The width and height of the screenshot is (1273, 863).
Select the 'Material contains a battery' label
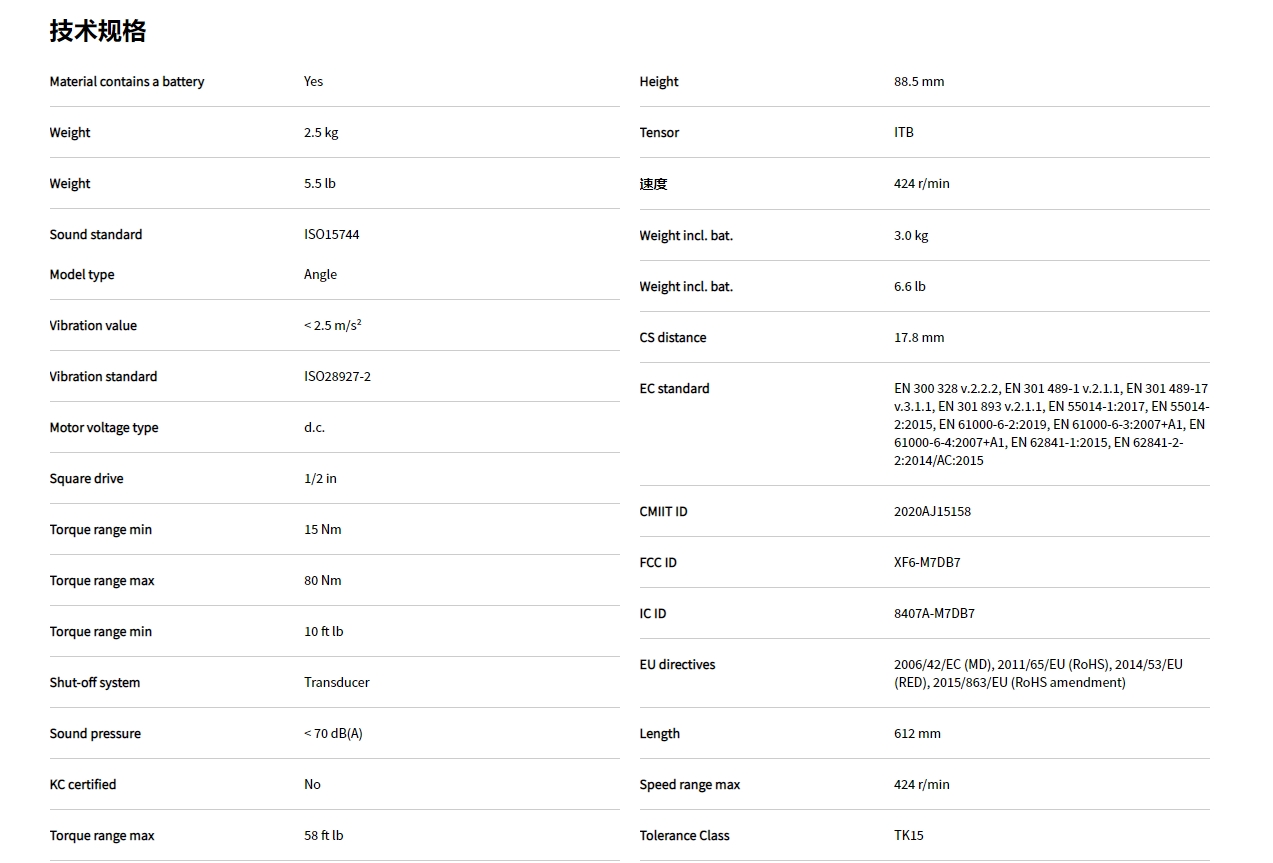point(127,82)
